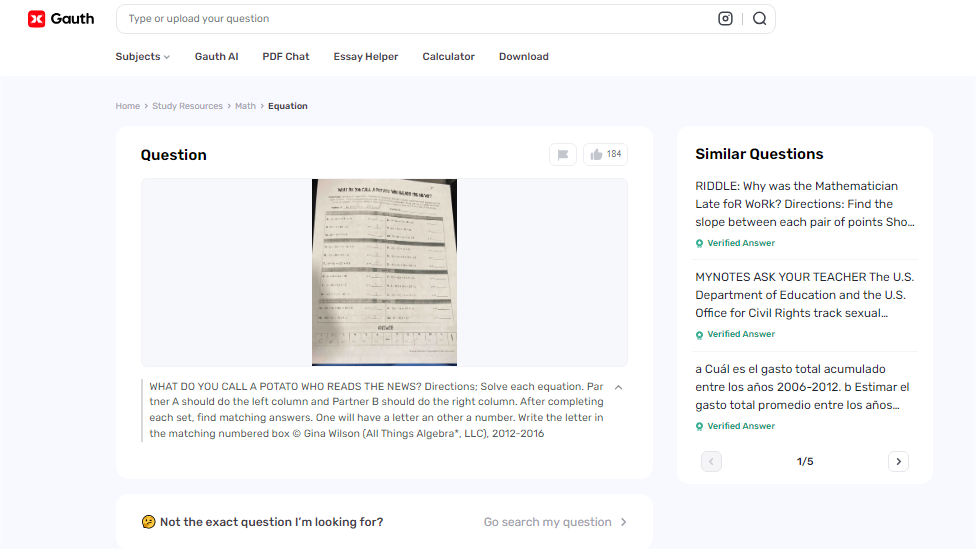Click the magnifier search icon
This screenshot has height=549, width=976.
760,18
